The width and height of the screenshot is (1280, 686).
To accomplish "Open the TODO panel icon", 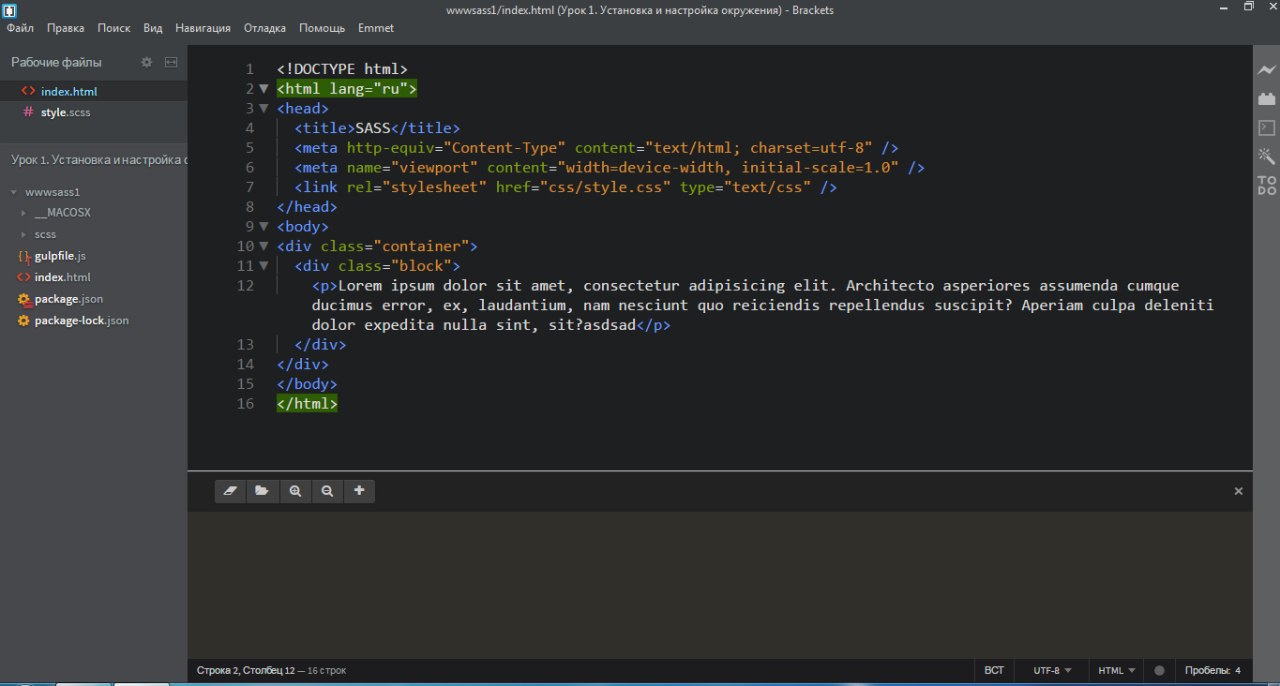I will coord(1267,185).
